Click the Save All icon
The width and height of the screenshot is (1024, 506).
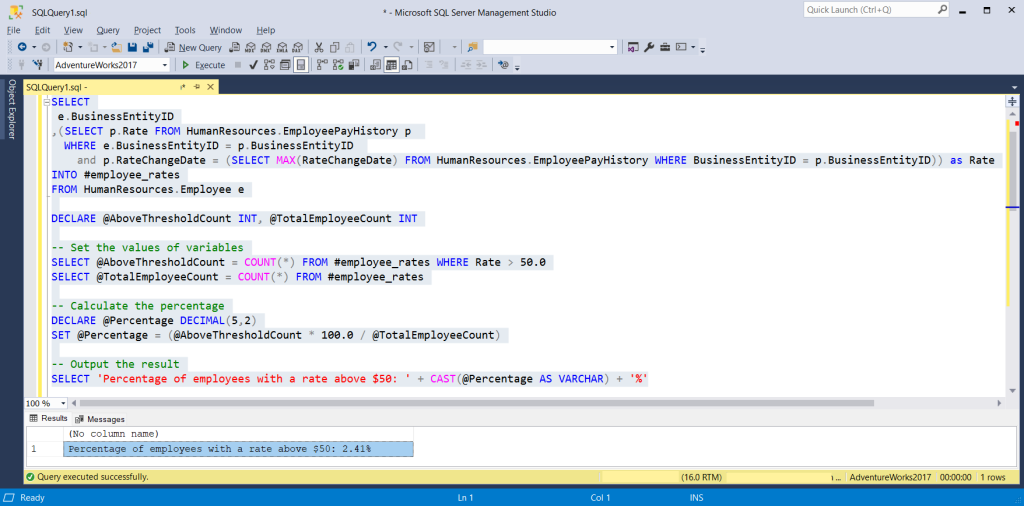(x=148, y=47)
